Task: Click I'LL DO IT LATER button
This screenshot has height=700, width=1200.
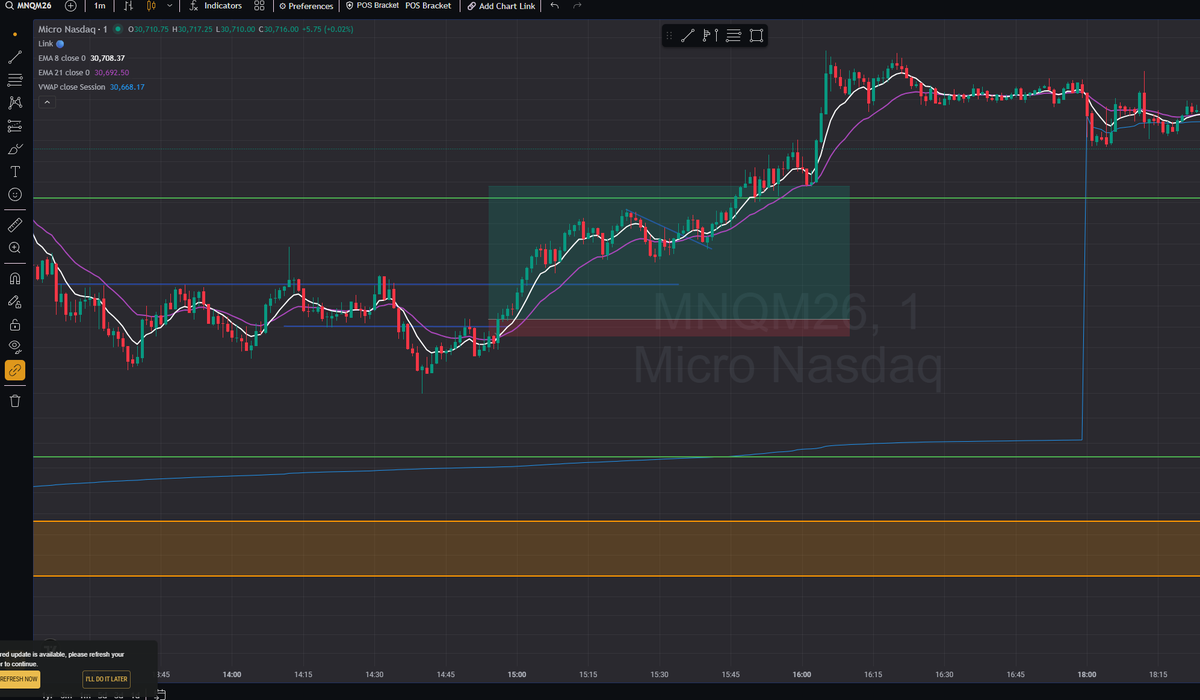Action: (107, 679)
